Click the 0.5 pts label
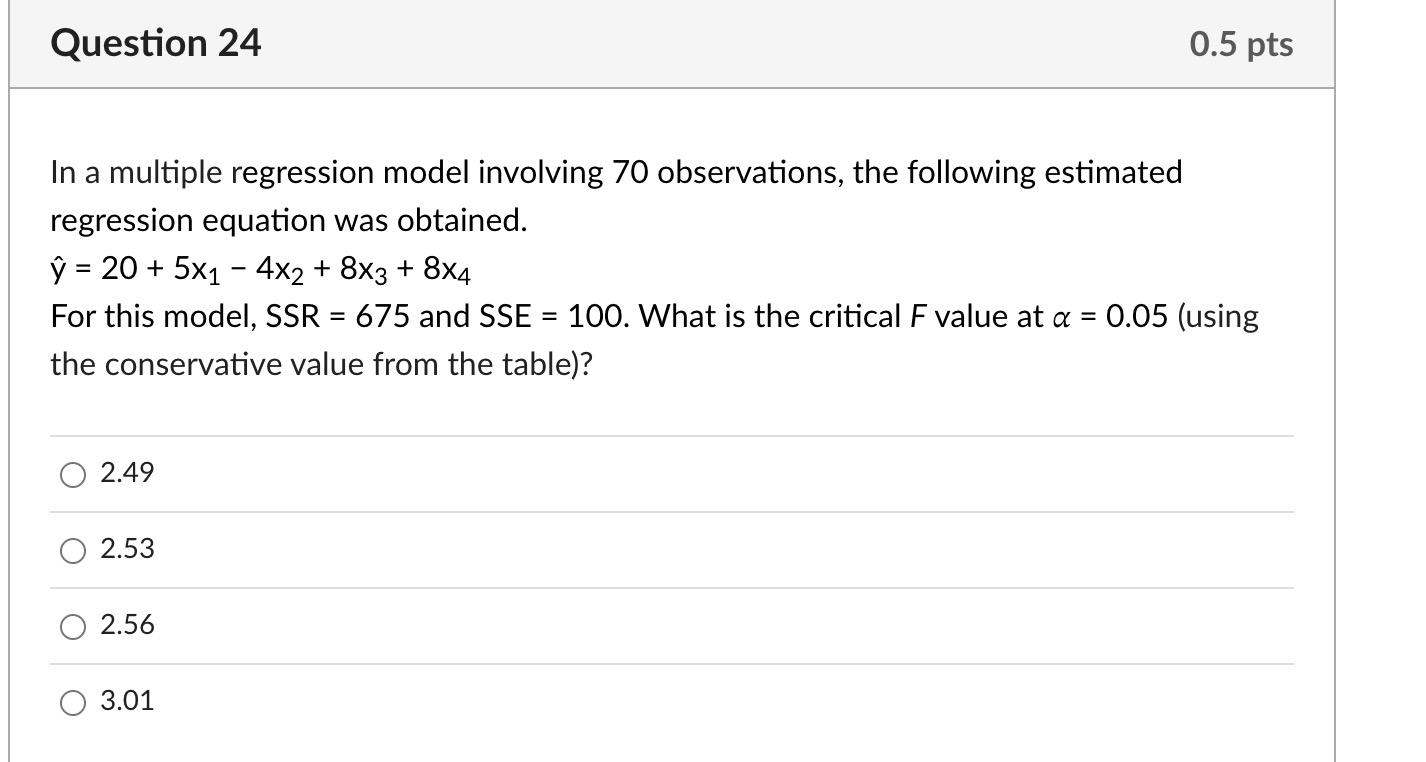This screenshot has height=762, width=1426. (x=1242, y=43)
